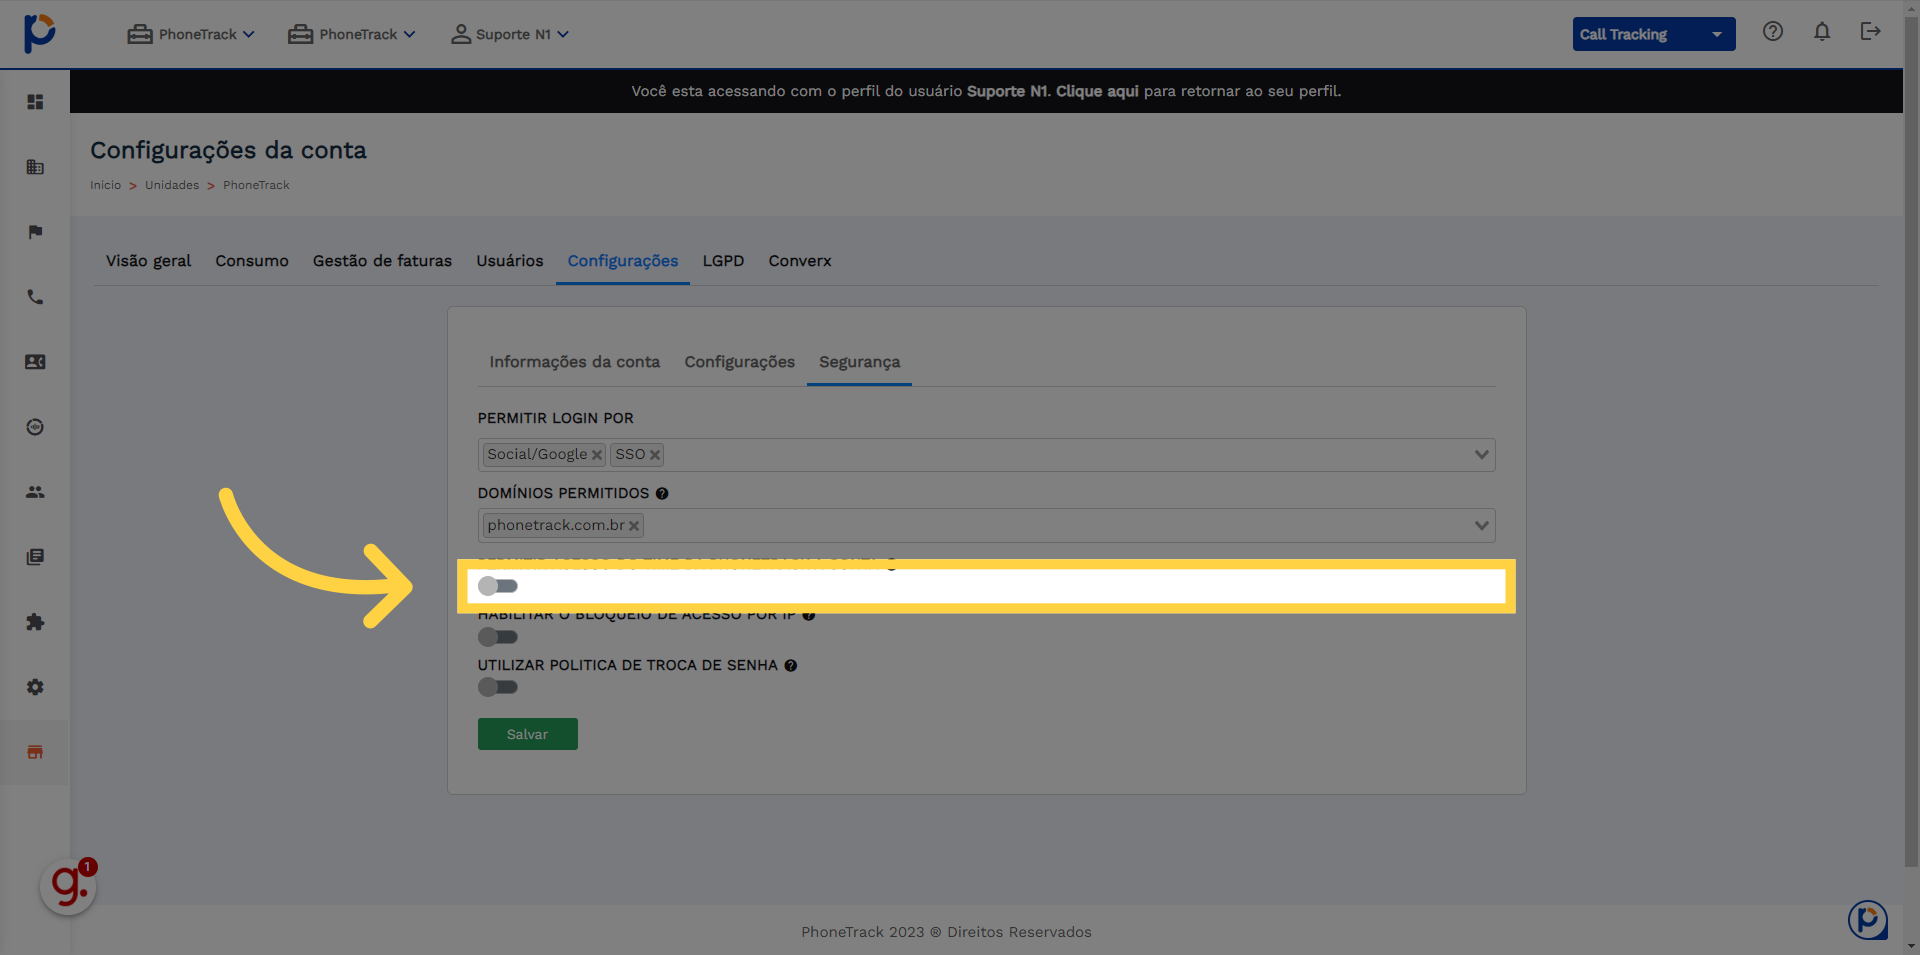Click the logout icon in top bar
This screenshot has height=955, width=1920.
(1870, 31)
